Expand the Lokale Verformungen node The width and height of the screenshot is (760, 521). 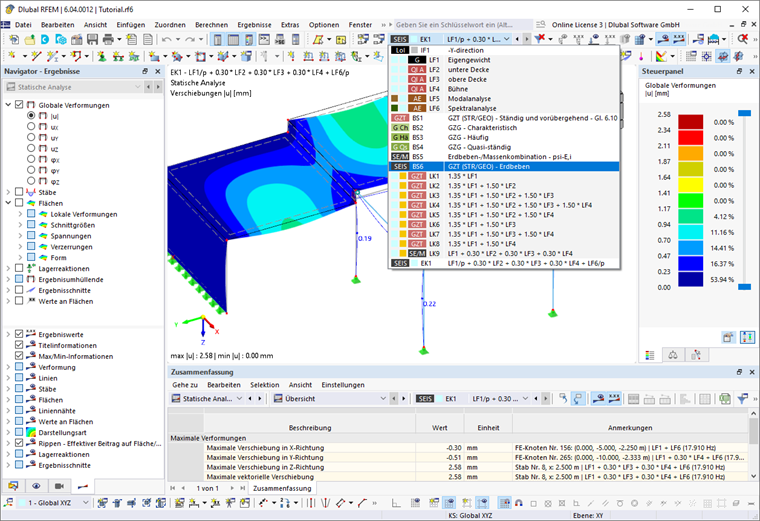tap(20, 214)
